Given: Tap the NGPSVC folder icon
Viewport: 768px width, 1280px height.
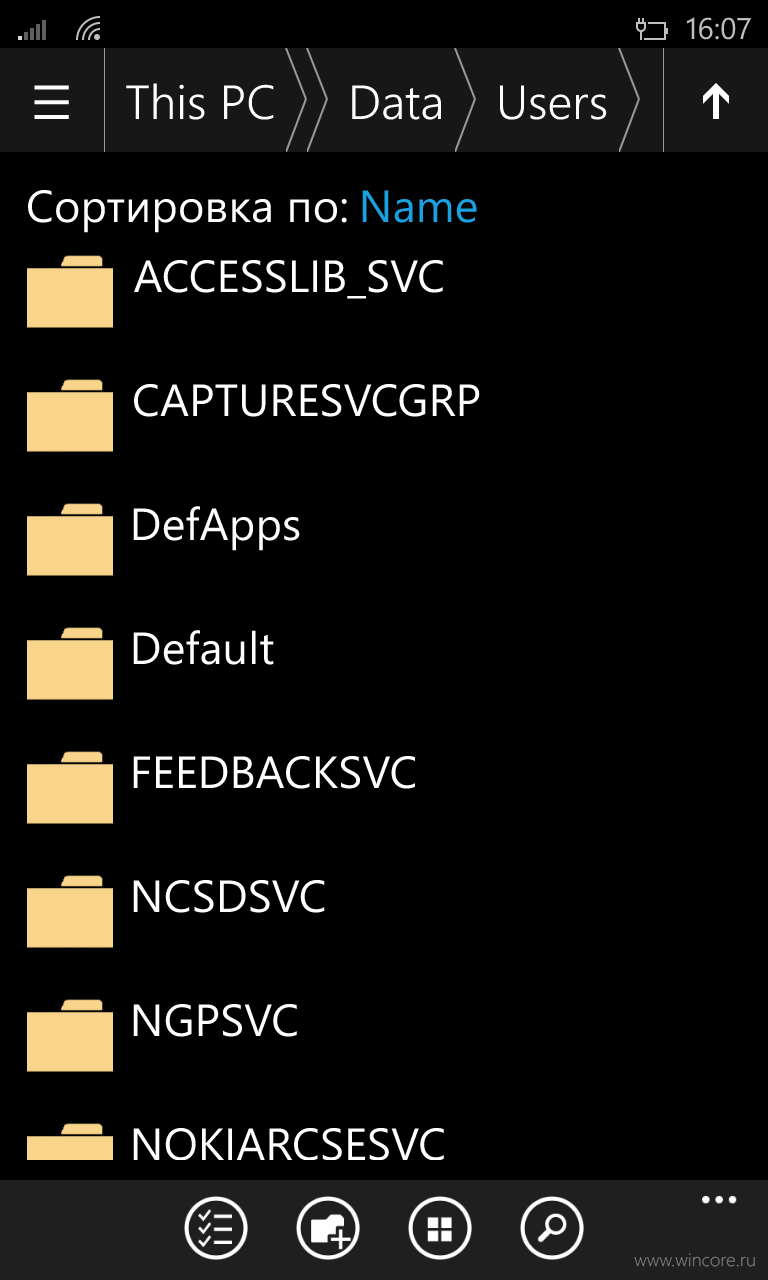Looking at the screenshot, I should [70, 1035].
